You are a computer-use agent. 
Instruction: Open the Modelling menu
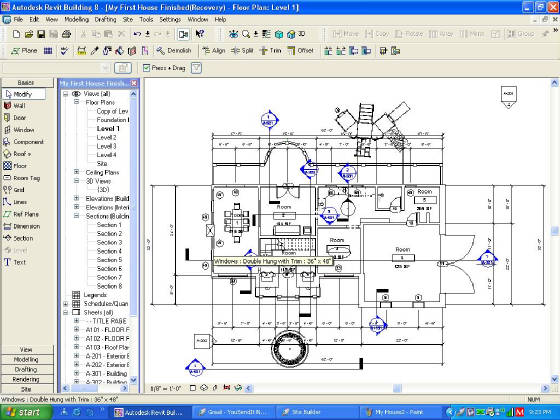point(76,20)
